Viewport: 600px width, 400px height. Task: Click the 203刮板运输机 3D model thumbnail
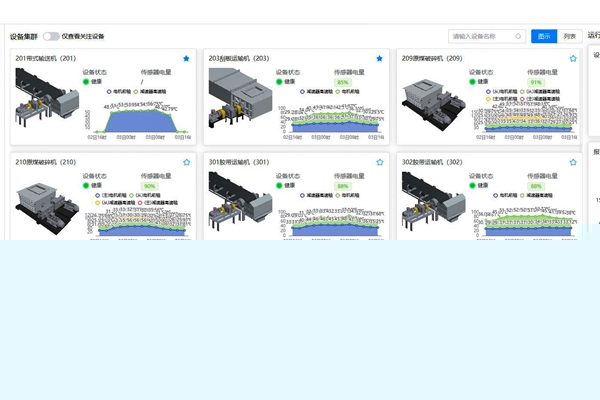[x=240, y=105]
